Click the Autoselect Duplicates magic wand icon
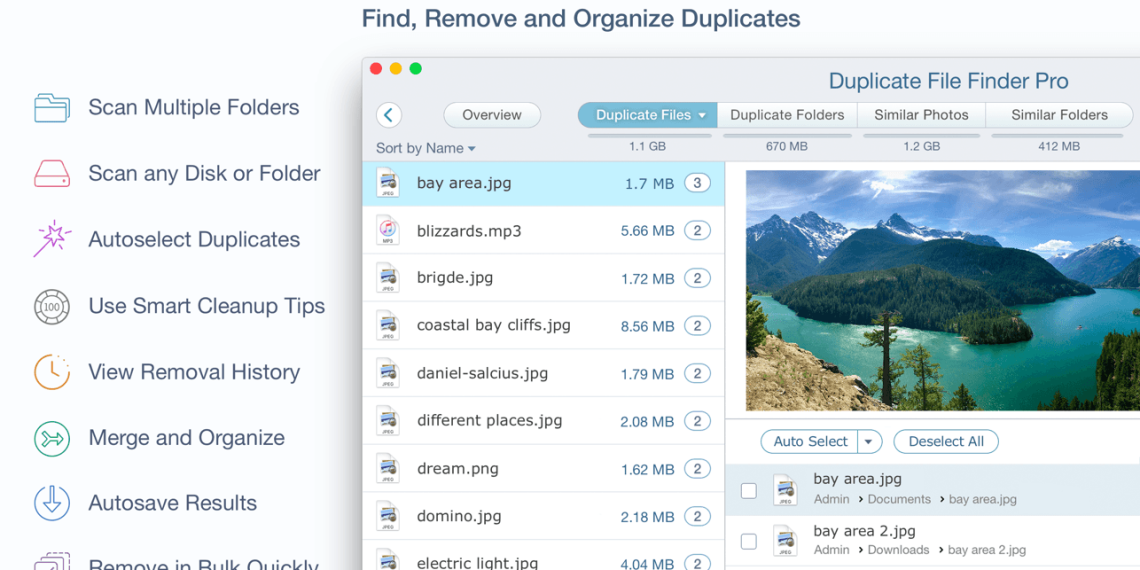 [52, 240]
